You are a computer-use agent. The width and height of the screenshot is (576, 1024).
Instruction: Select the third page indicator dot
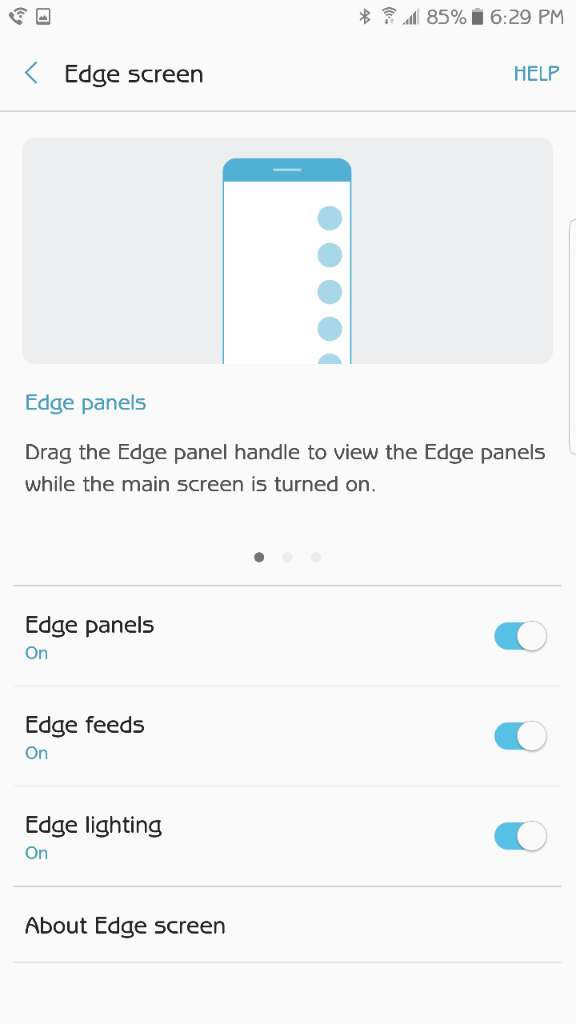coord(316,557)
